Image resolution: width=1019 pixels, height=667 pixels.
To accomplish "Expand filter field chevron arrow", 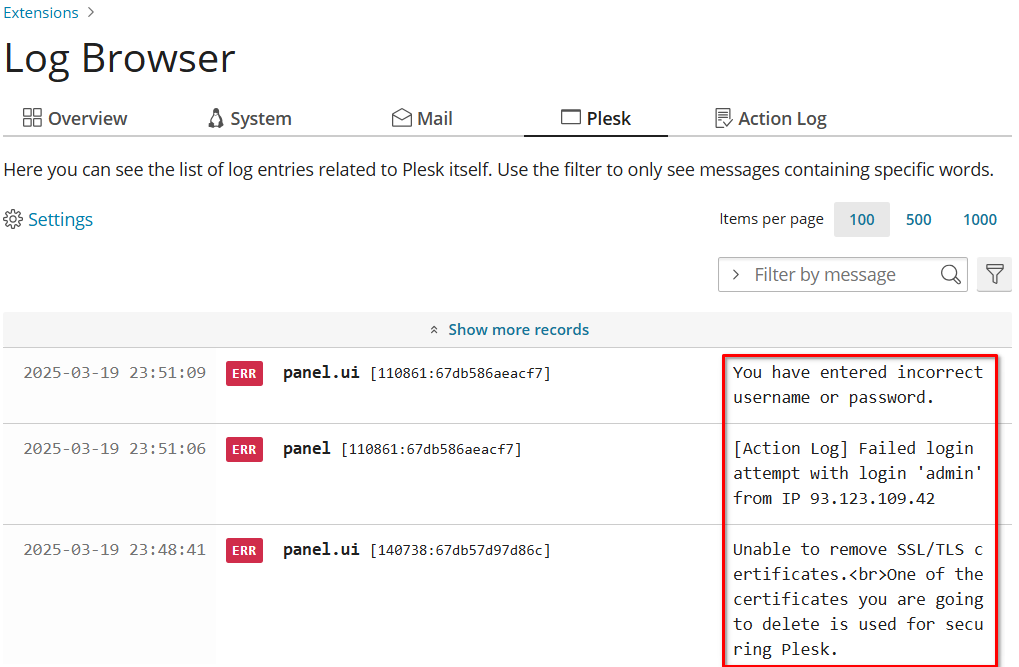I will 736,275.
